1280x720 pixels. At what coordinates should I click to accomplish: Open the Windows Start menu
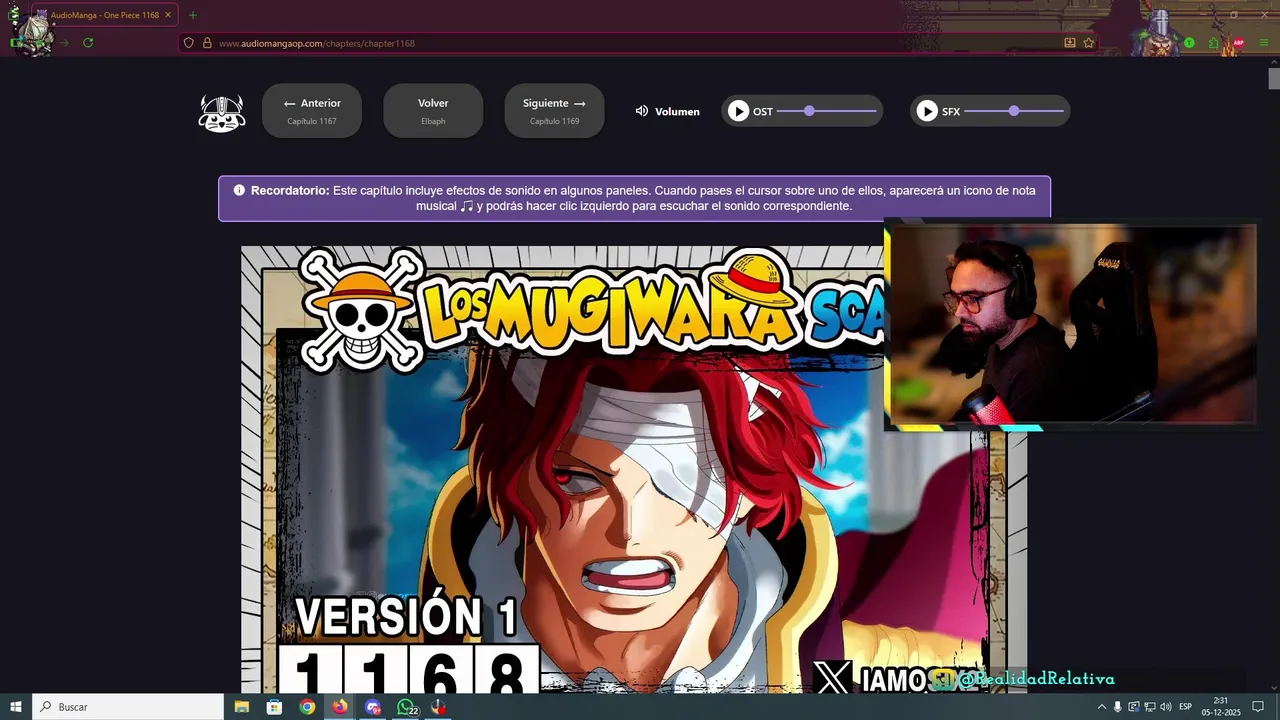click(x=16, y=707)
